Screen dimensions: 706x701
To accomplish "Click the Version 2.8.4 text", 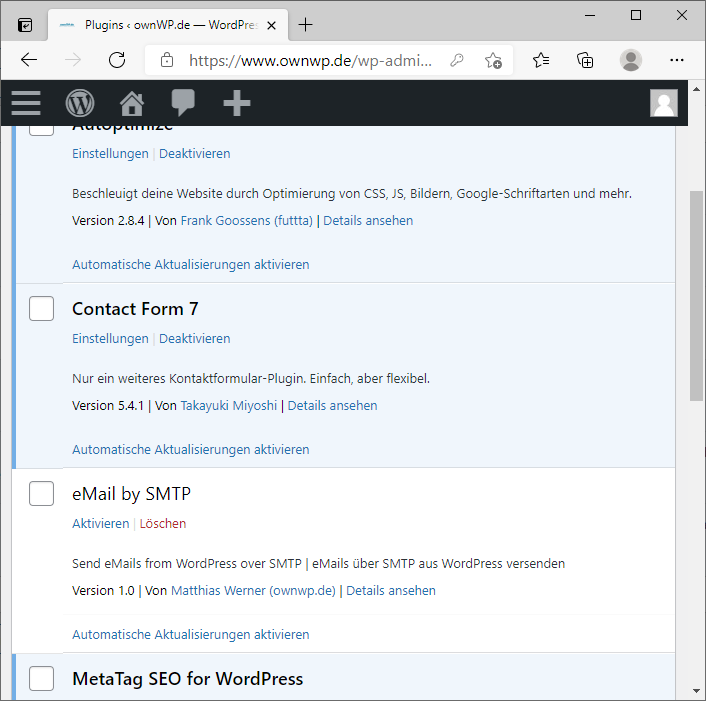I will [x=108, y=221].
